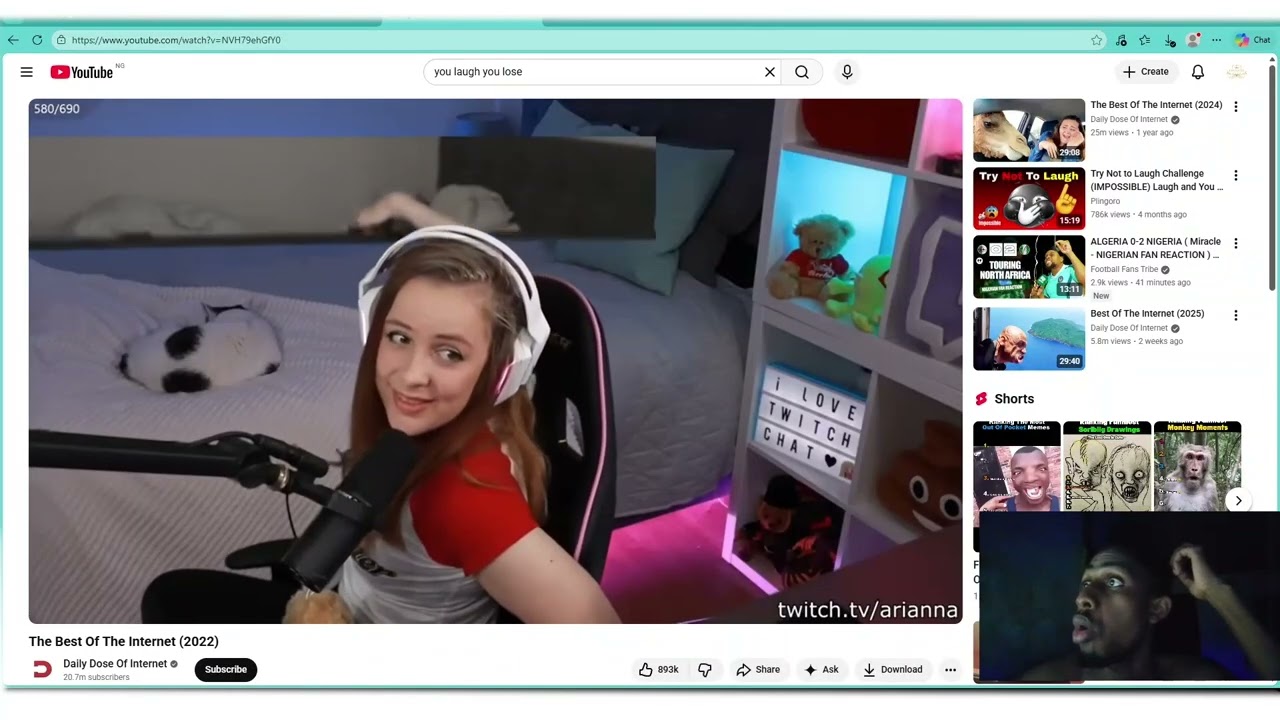
Task: Click in the search box text
Action: tap(478, 72)
